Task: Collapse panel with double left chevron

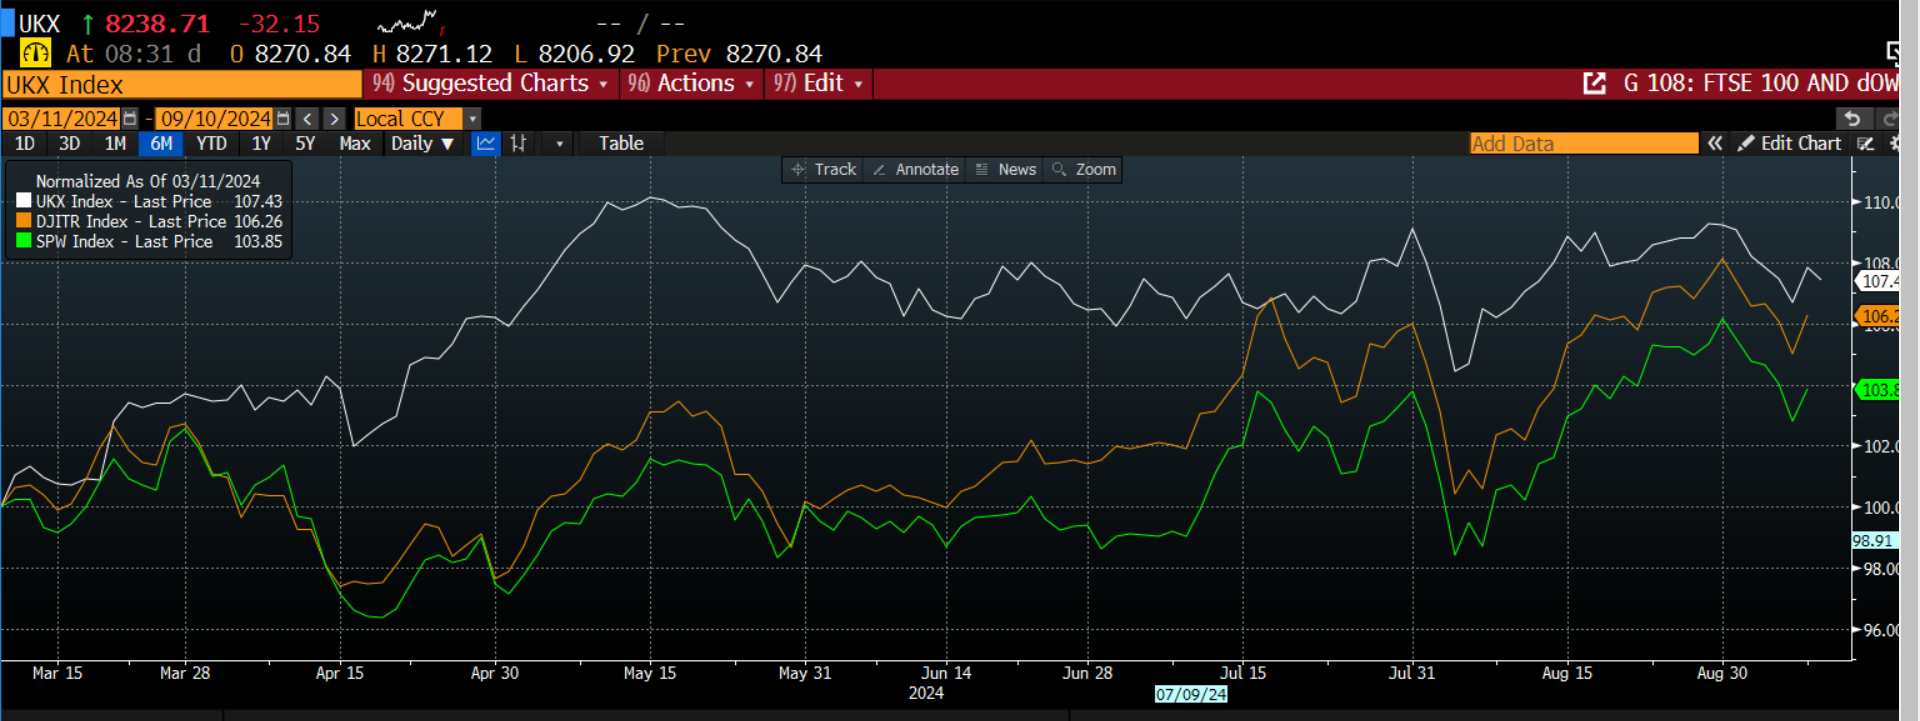Action: tap(1715, 143)
